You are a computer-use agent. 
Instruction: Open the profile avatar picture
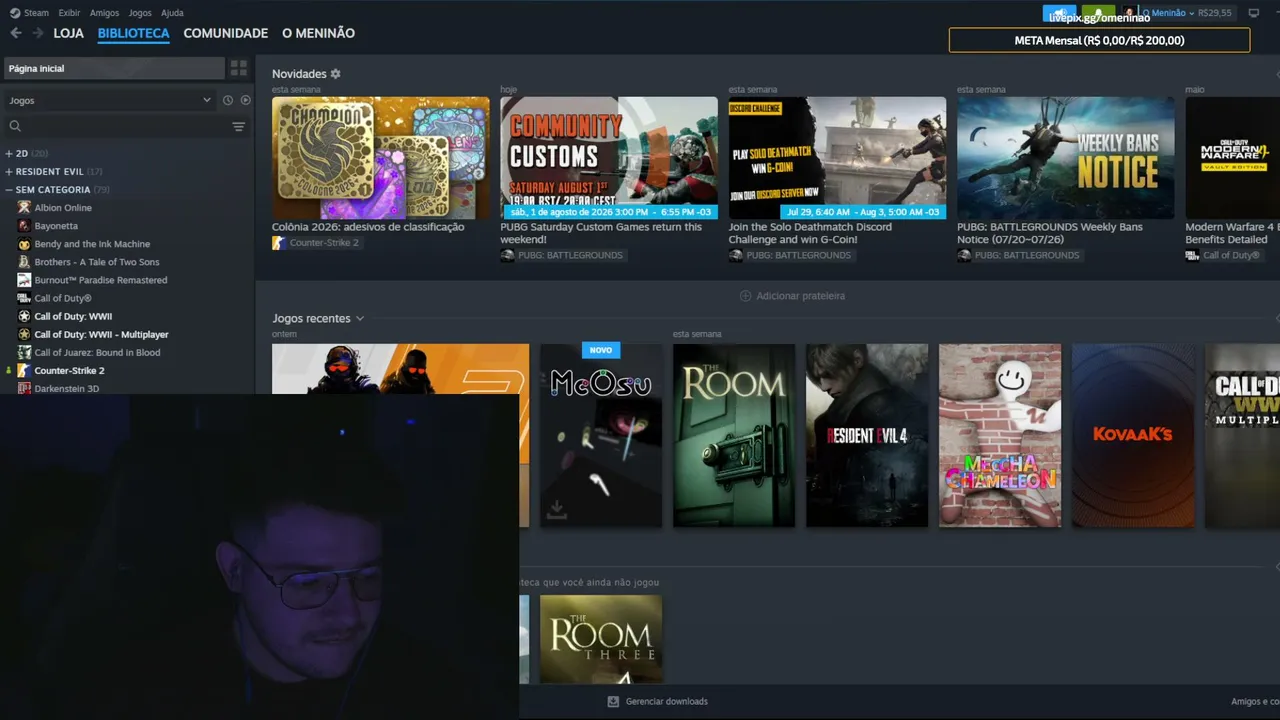1129,13
